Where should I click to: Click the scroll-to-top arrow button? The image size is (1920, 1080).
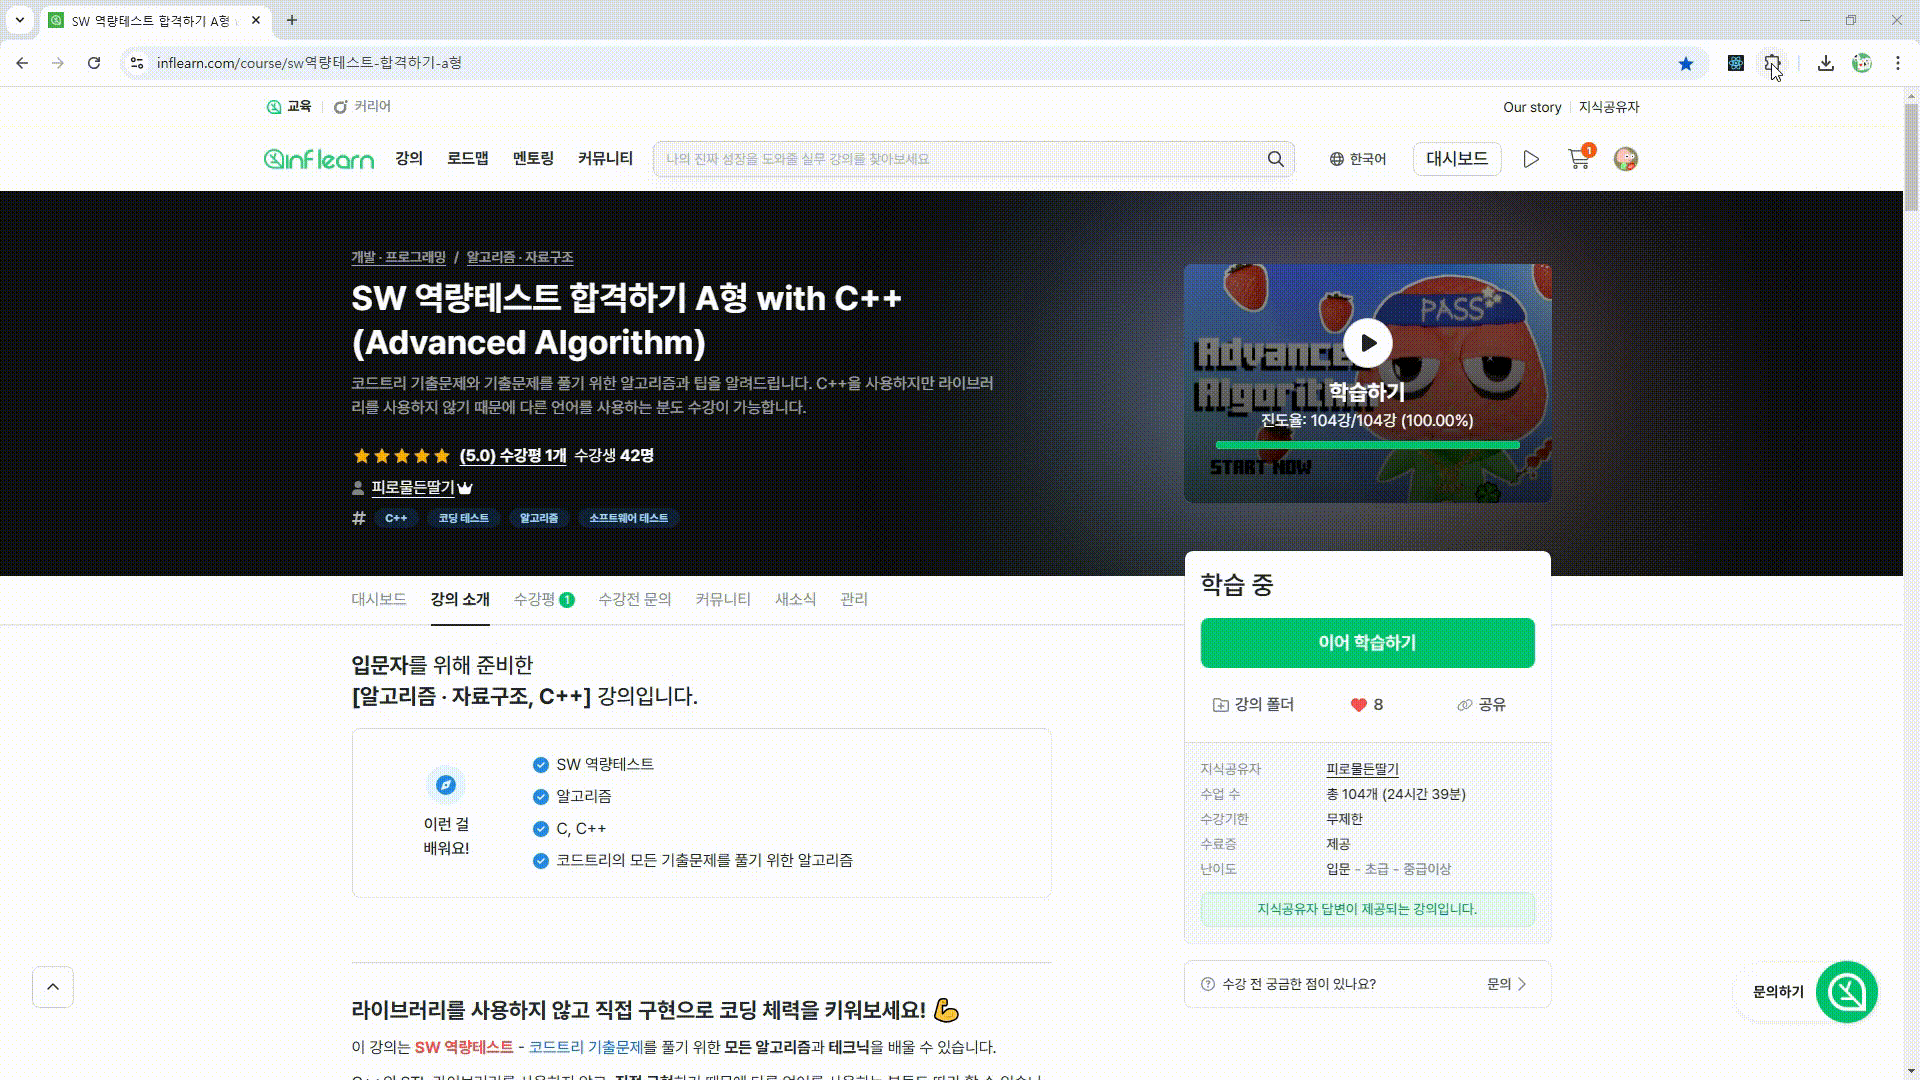pyautogui.click(x=53, y=987)
